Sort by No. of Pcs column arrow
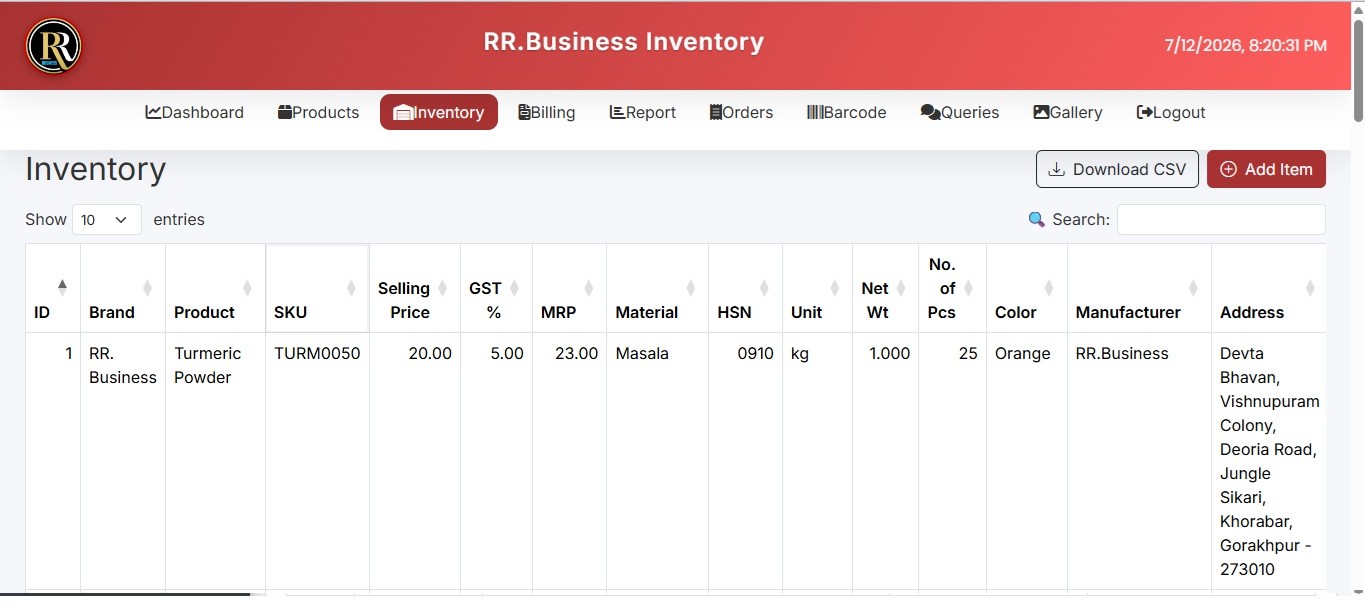 pyautogui.click(x=969, y=288)
